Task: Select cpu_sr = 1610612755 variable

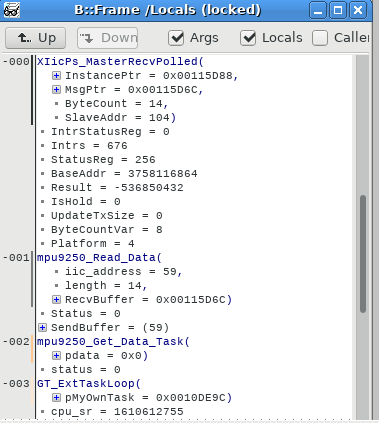Action: (x=117, y=412)
